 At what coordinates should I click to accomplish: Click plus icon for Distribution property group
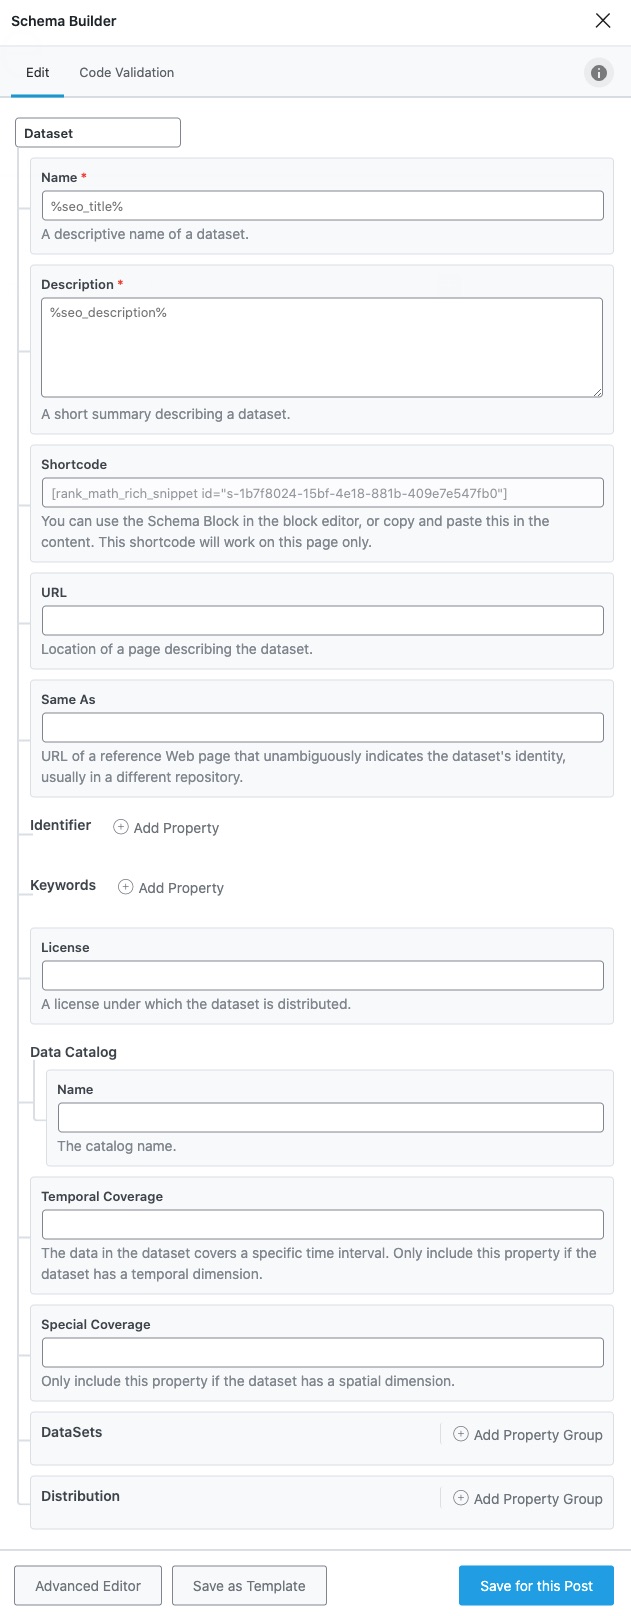(461, 1498)
